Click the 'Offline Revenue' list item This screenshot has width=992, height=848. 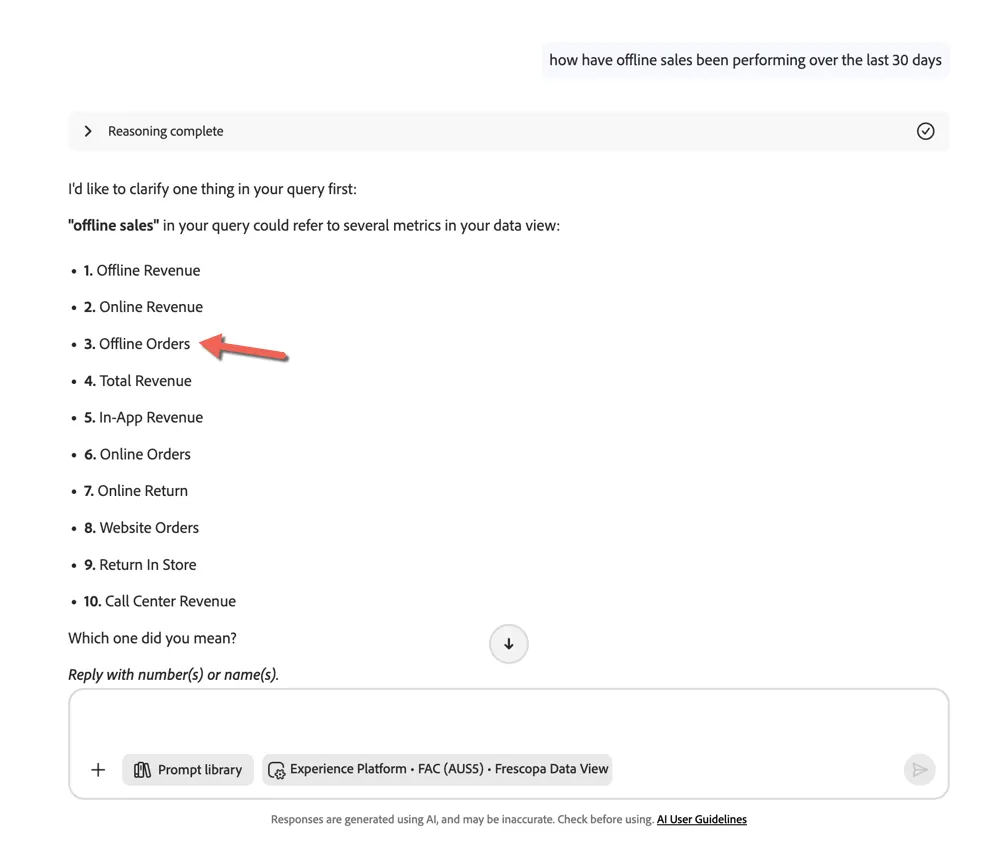[142, 270]
